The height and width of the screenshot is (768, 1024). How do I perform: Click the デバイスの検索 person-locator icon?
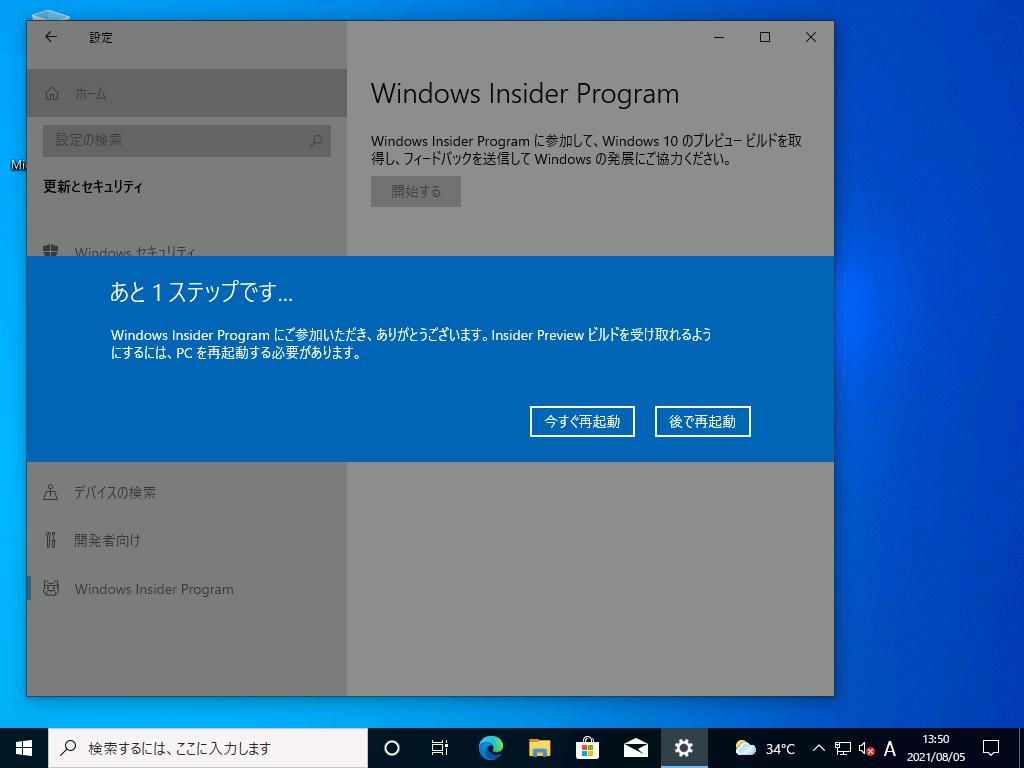click(x=51, y=492)
